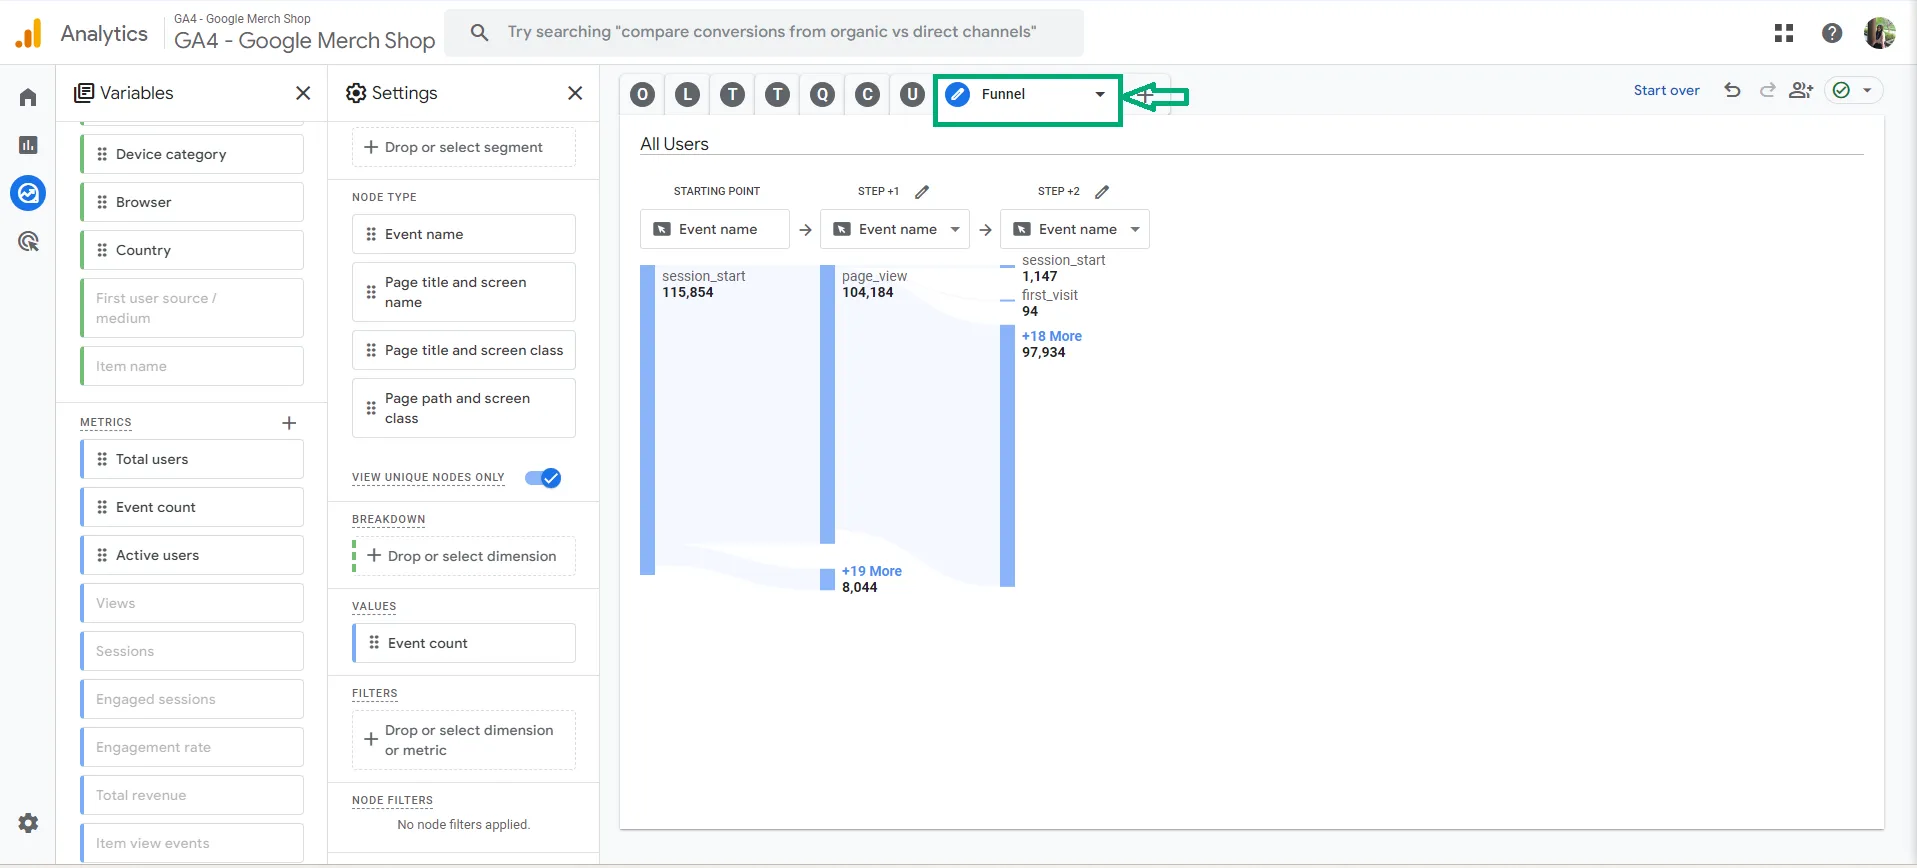
Task: Switch to the tab labeled C
Action: point(867,94)
